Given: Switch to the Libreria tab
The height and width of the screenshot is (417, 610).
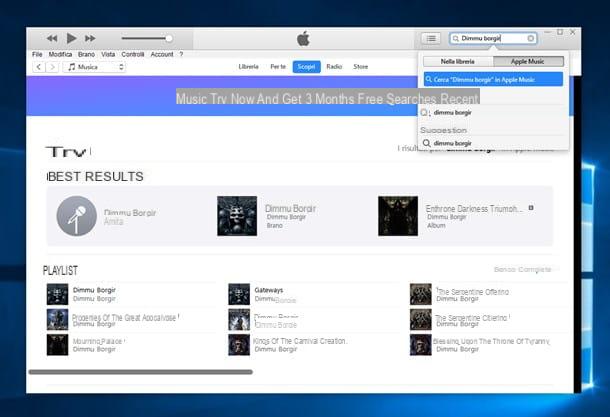Looking at the screenshot, I should click(x=248, y=67).
